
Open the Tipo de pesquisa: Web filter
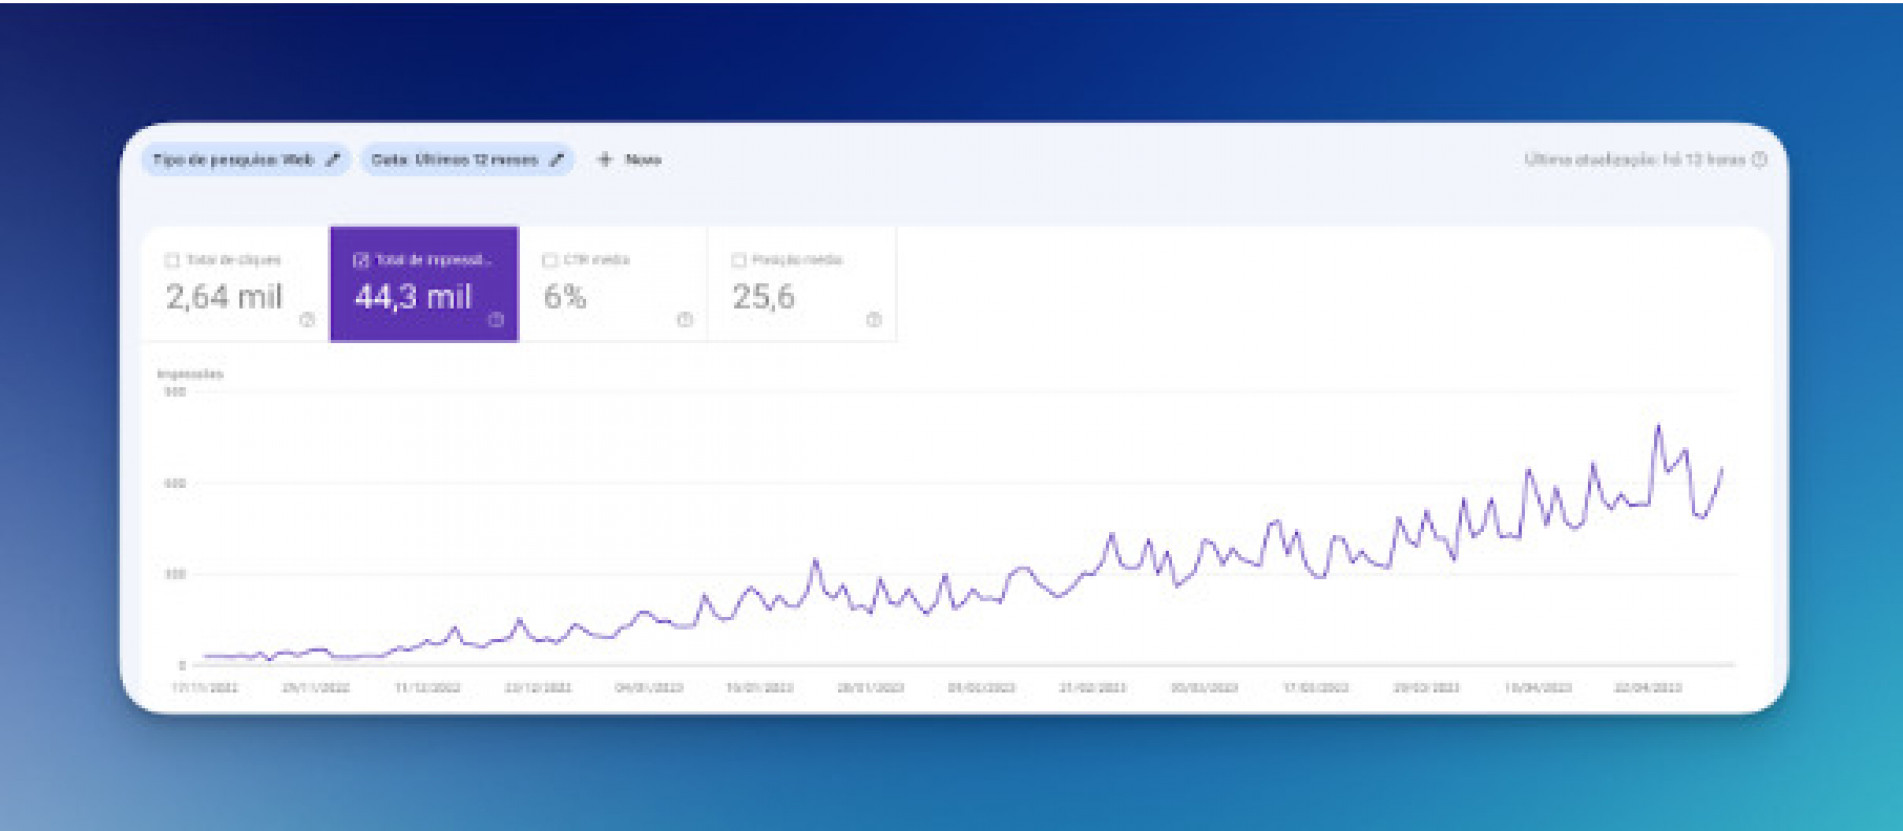[x=233, y=160]
